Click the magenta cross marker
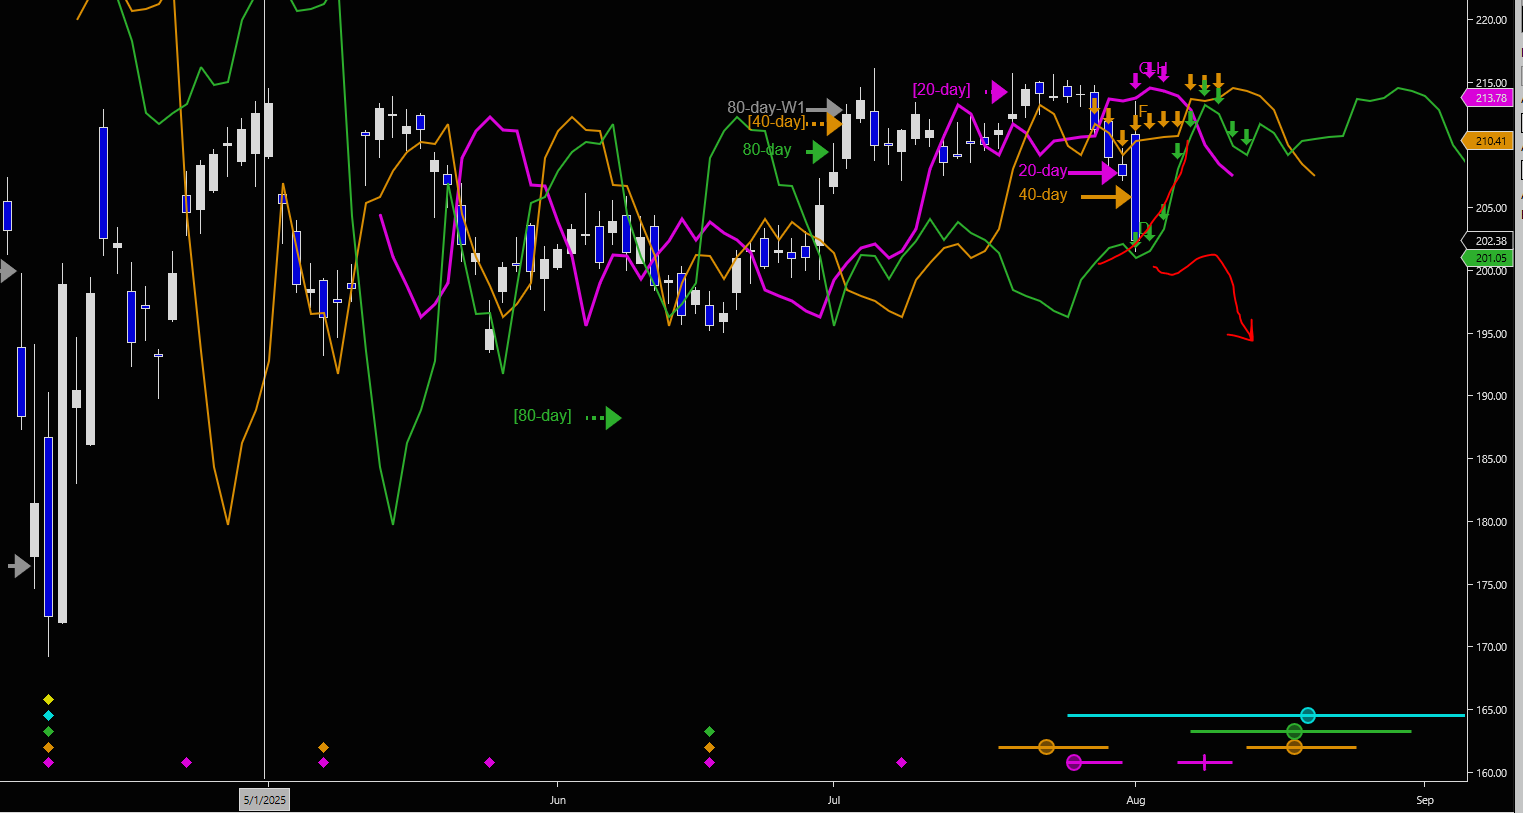 tap(1204, 762)
